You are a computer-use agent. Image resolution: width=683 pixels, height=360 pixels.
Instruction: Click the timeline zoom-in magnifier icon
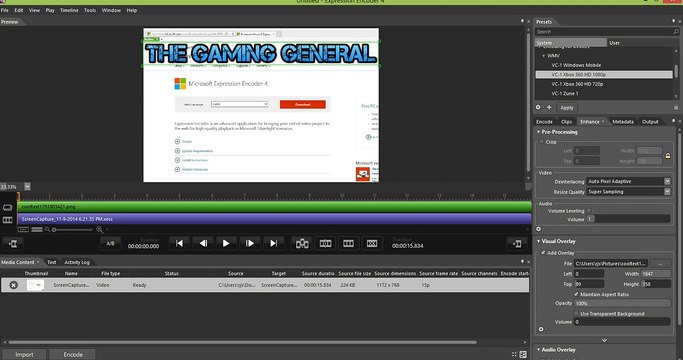point(99,229)
